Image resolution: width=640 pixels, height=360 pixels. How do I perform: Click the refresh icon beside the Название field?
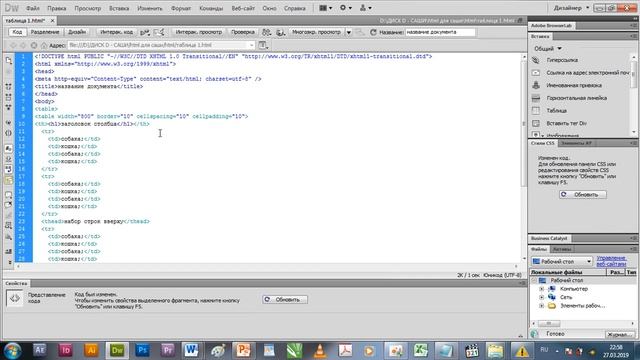(x=373, y=32)
